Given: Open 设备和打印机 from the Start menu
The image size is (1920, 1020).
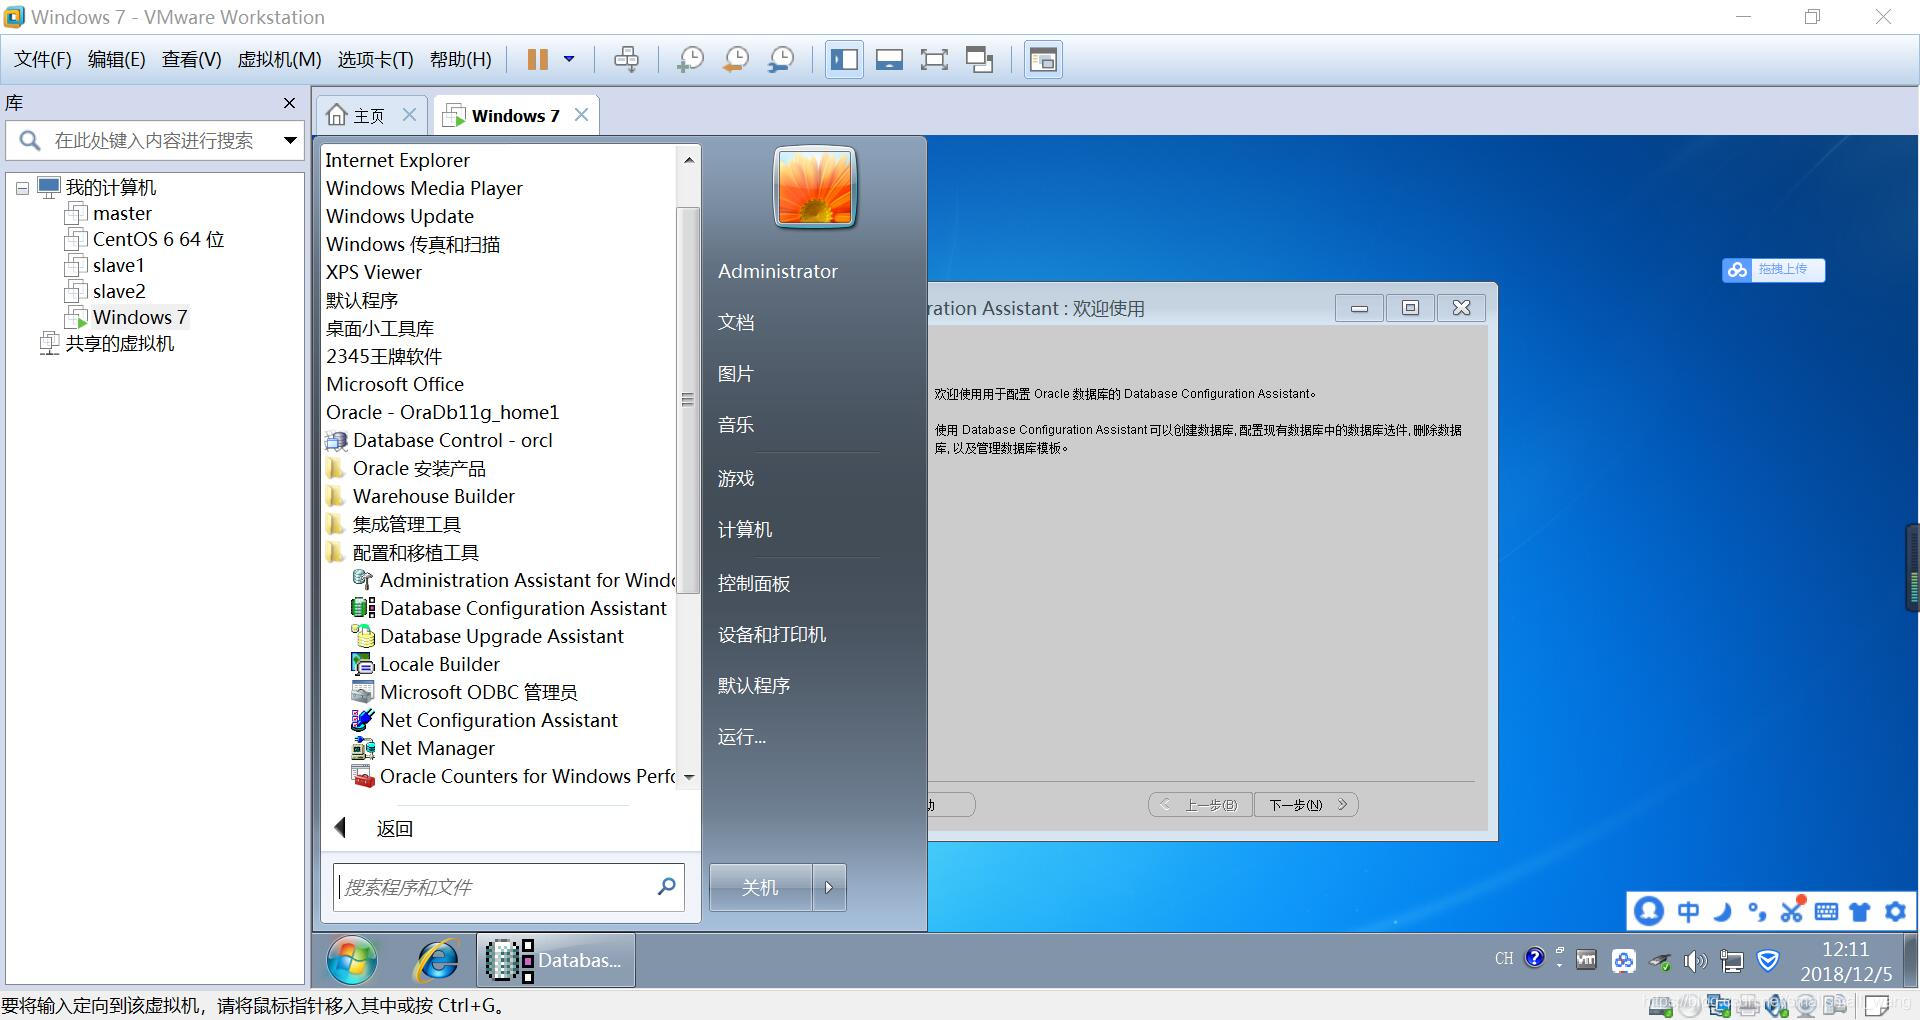Looking at the screenshot, I should click(x=772, y=635).
